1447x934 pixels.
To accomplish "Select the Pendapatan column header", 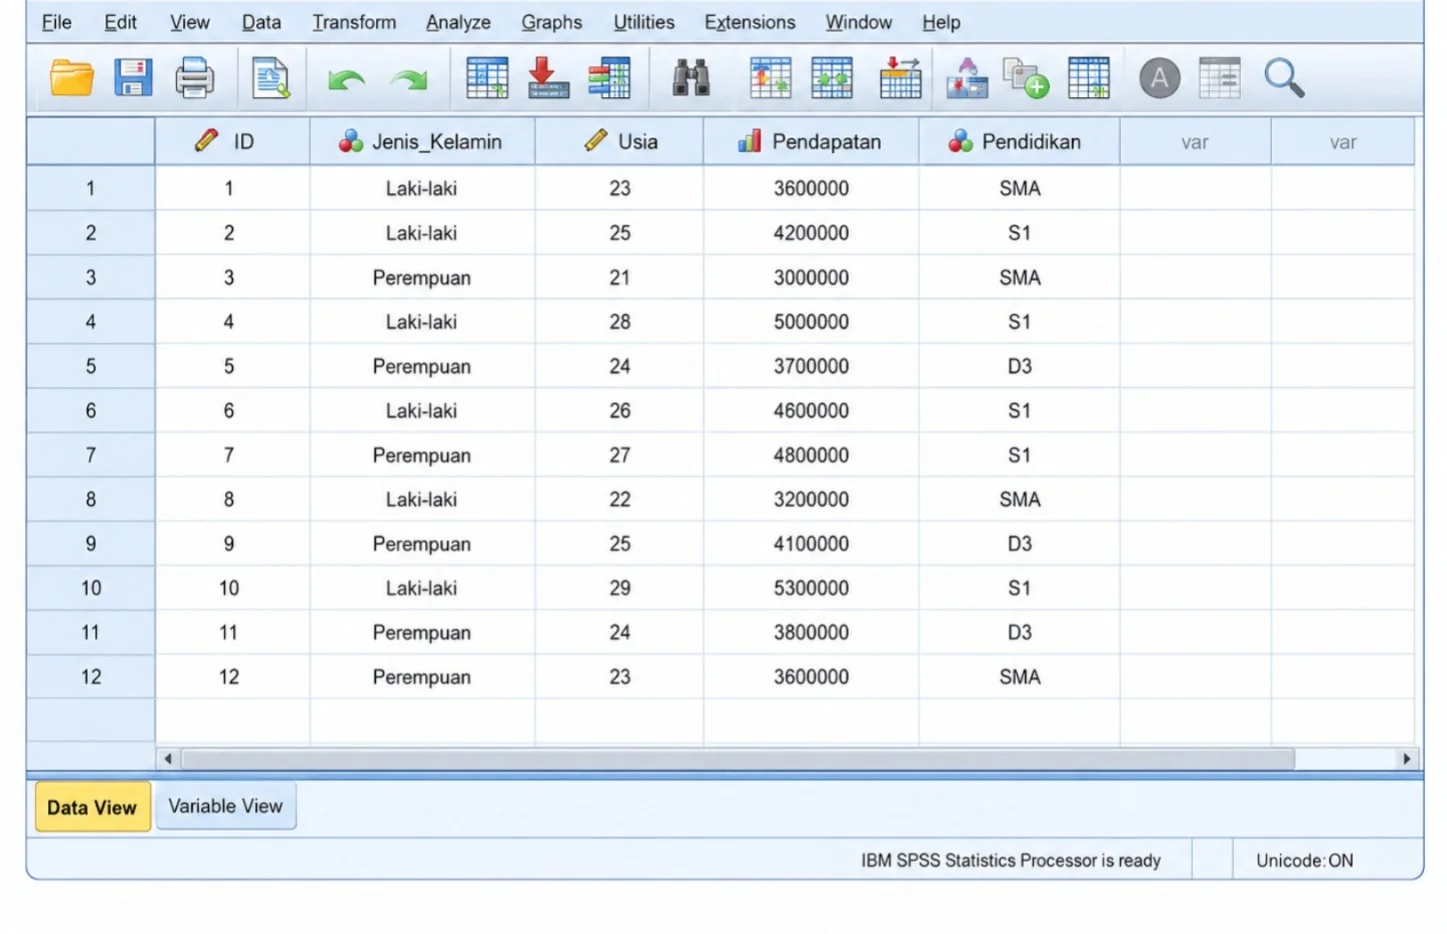I will (811, 142).
